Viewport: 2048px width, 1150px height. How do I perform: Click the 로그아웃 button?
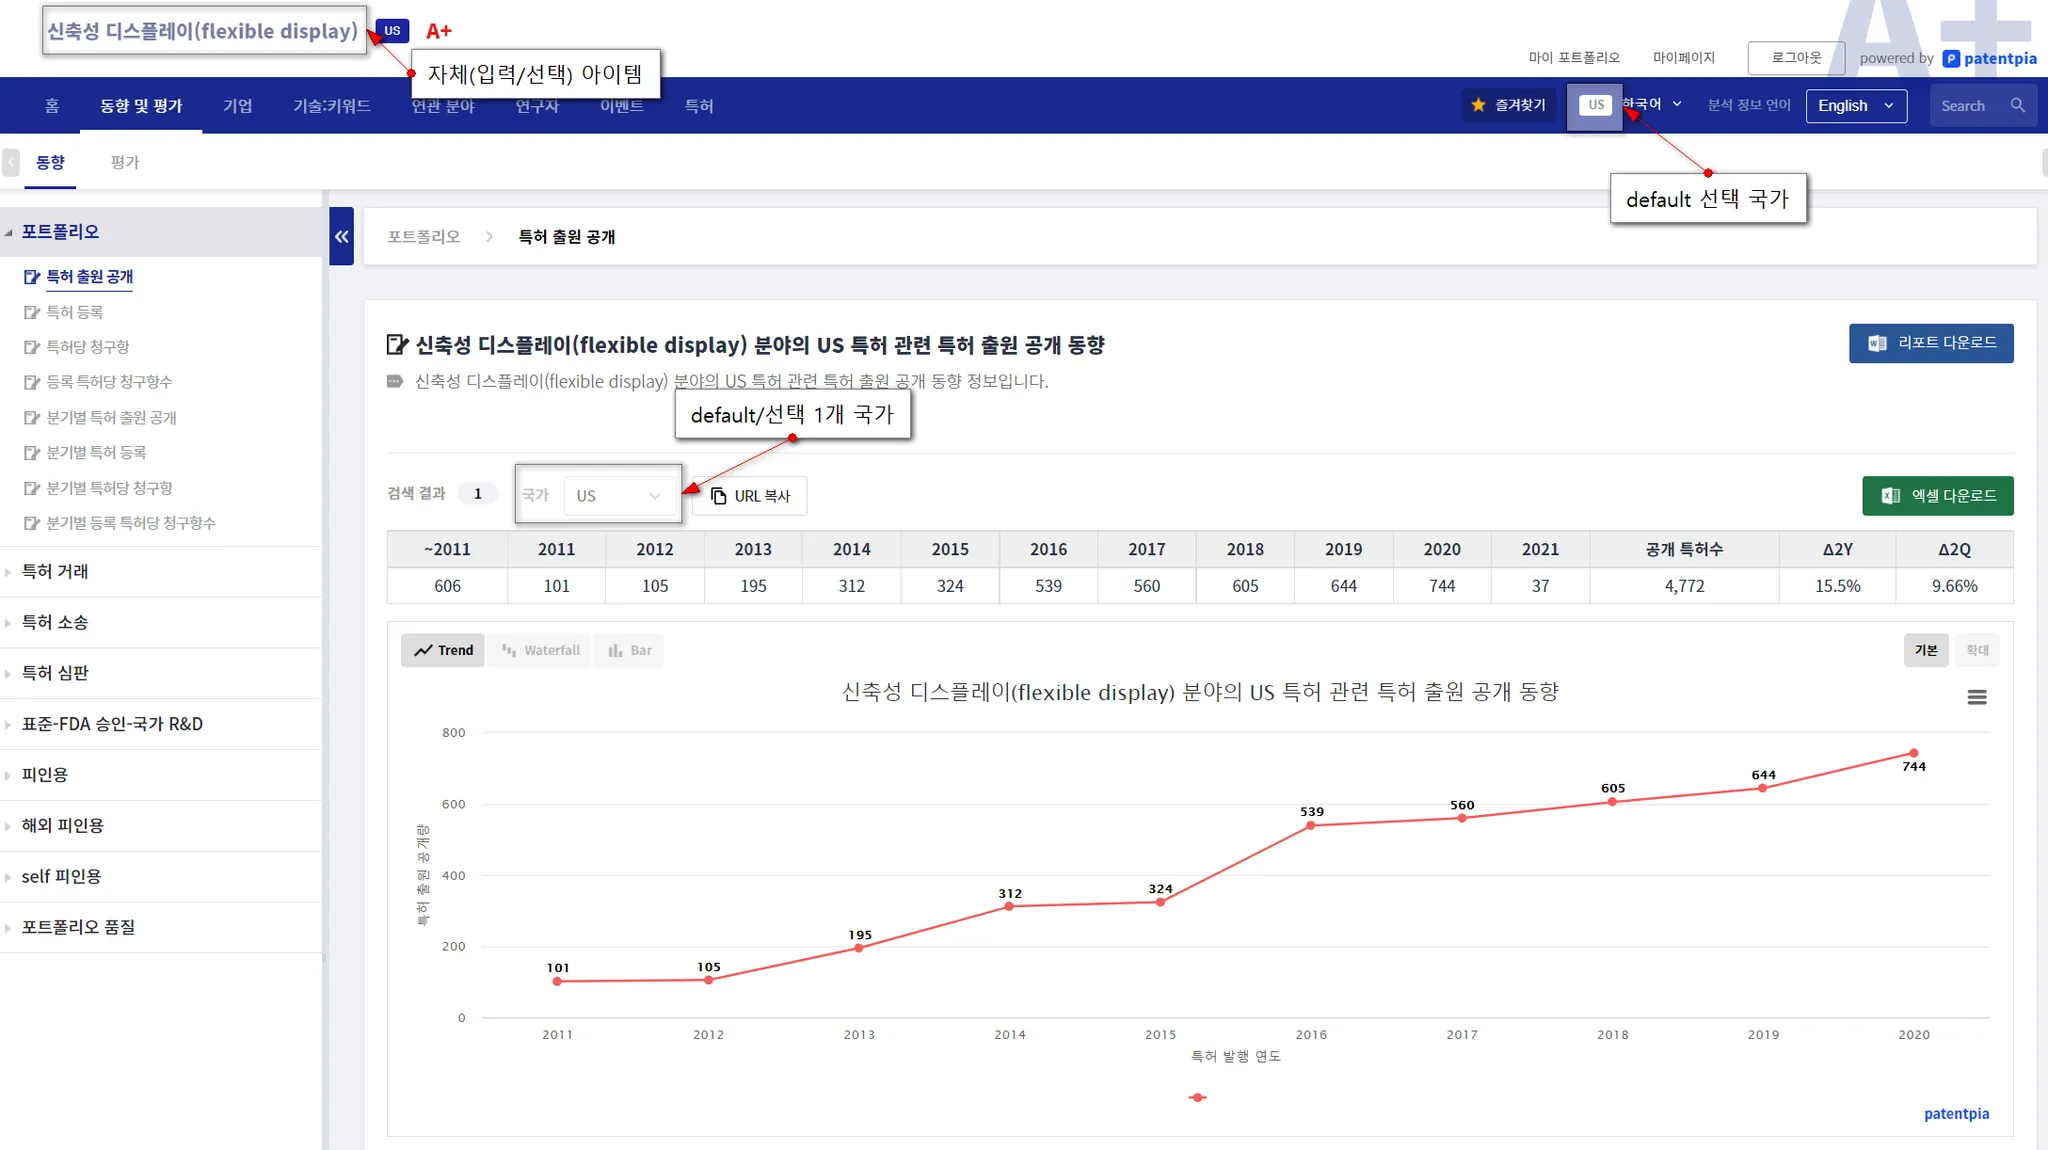tap(1795, 58)
